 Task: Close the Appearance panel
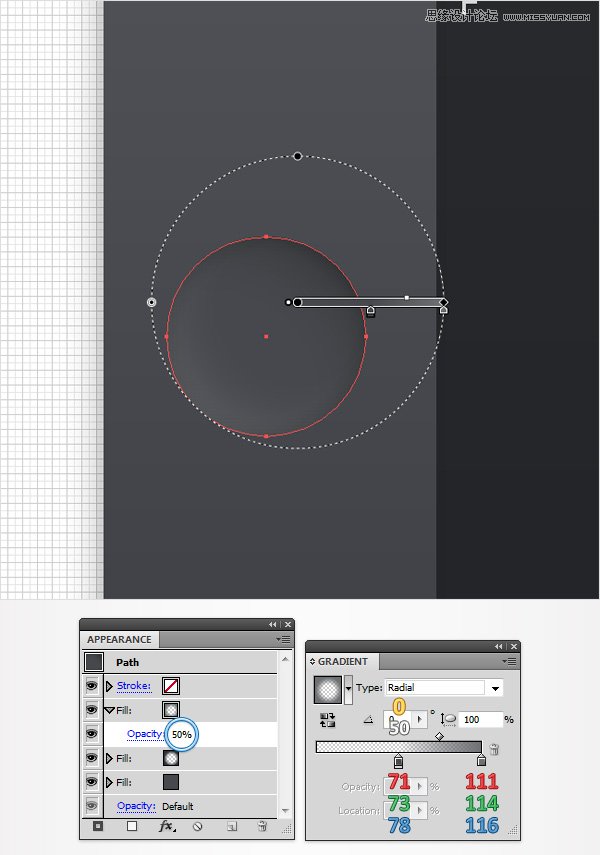point(288,624)
